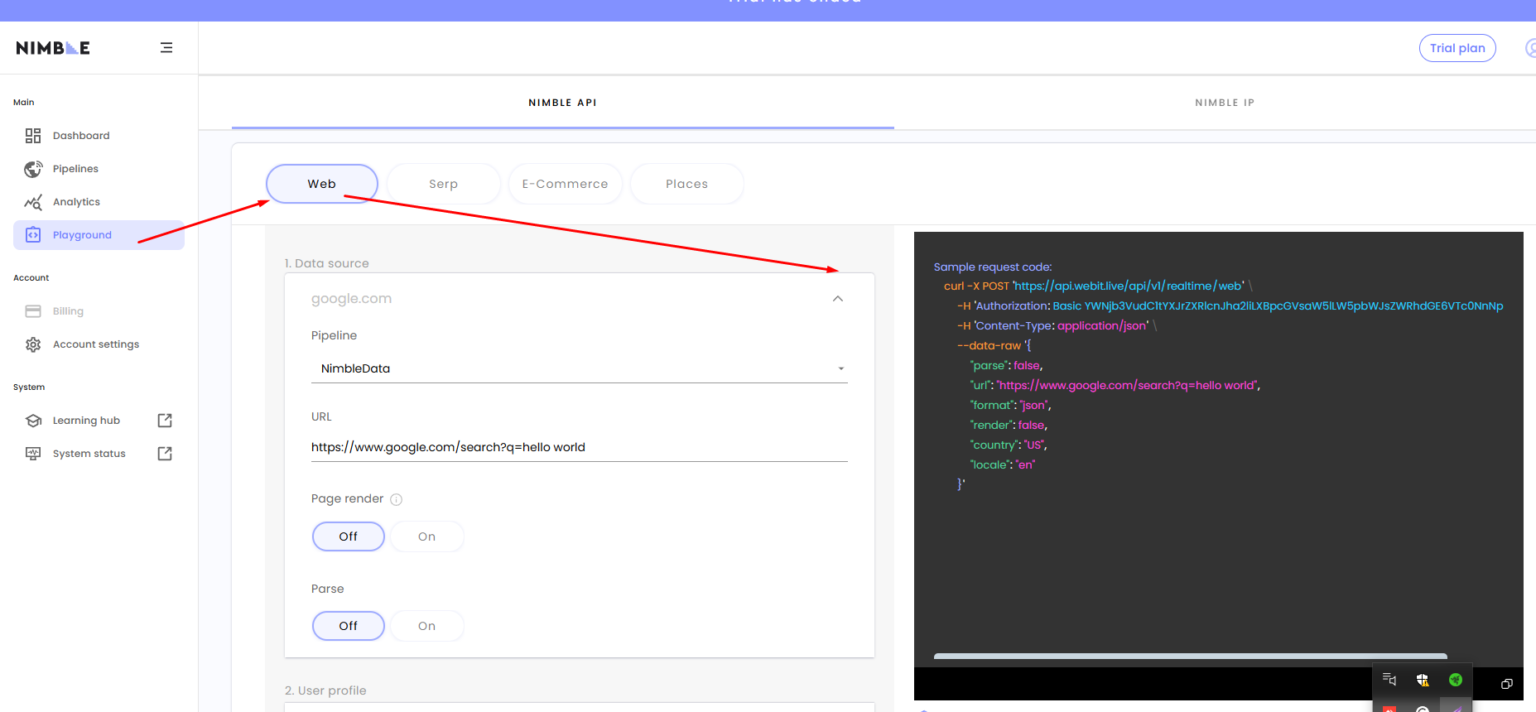Set Page render to Off
1536x712 pixels.
(348, 537)
